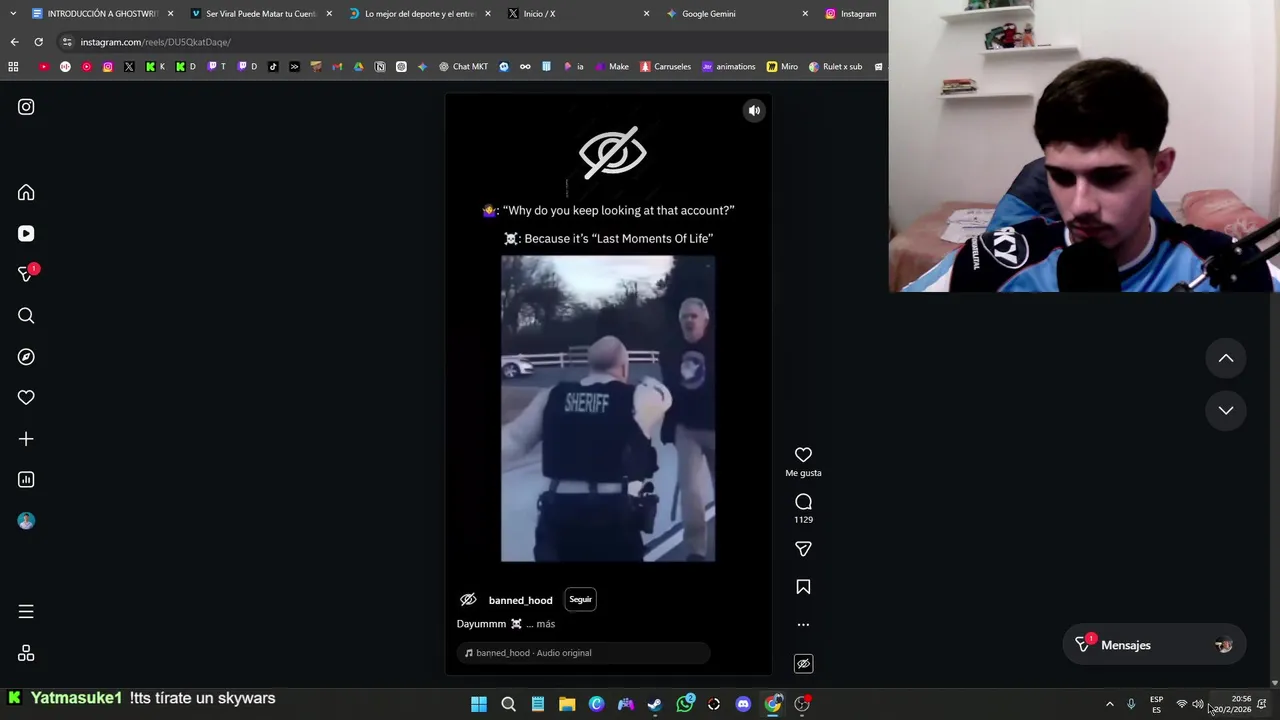The image size is (1280, 720).
Task: Switch to Ser Viral Puede Matar tab
Action: [x=261, y=14]
